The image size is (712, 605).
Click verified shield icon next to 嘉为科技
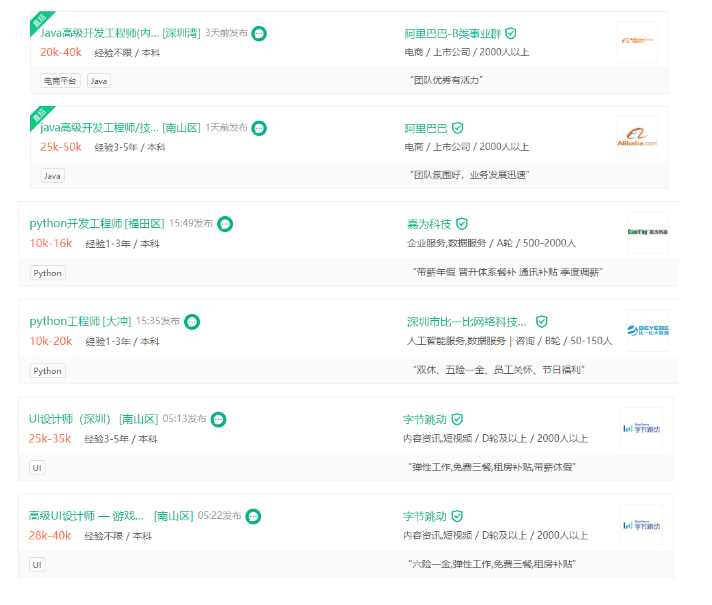pyautogui.click(x=462, y=224)
